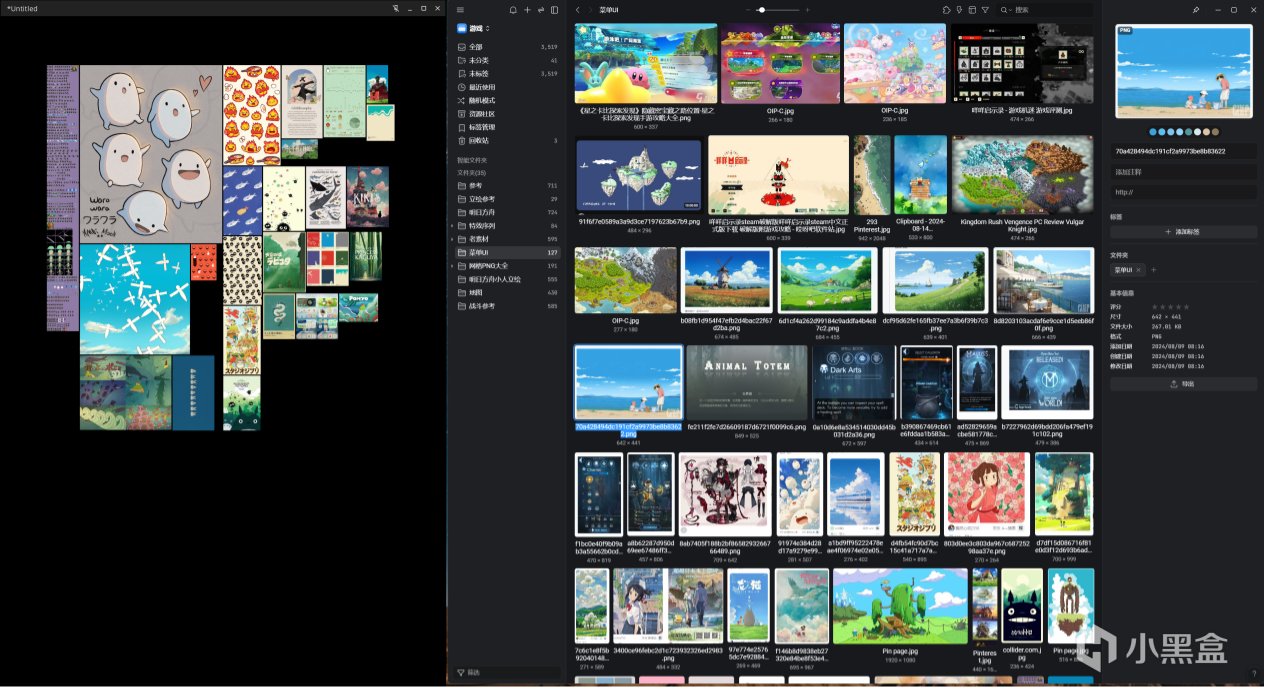Remove the 菜单UI folder tag with its x

click(1138, 270)
